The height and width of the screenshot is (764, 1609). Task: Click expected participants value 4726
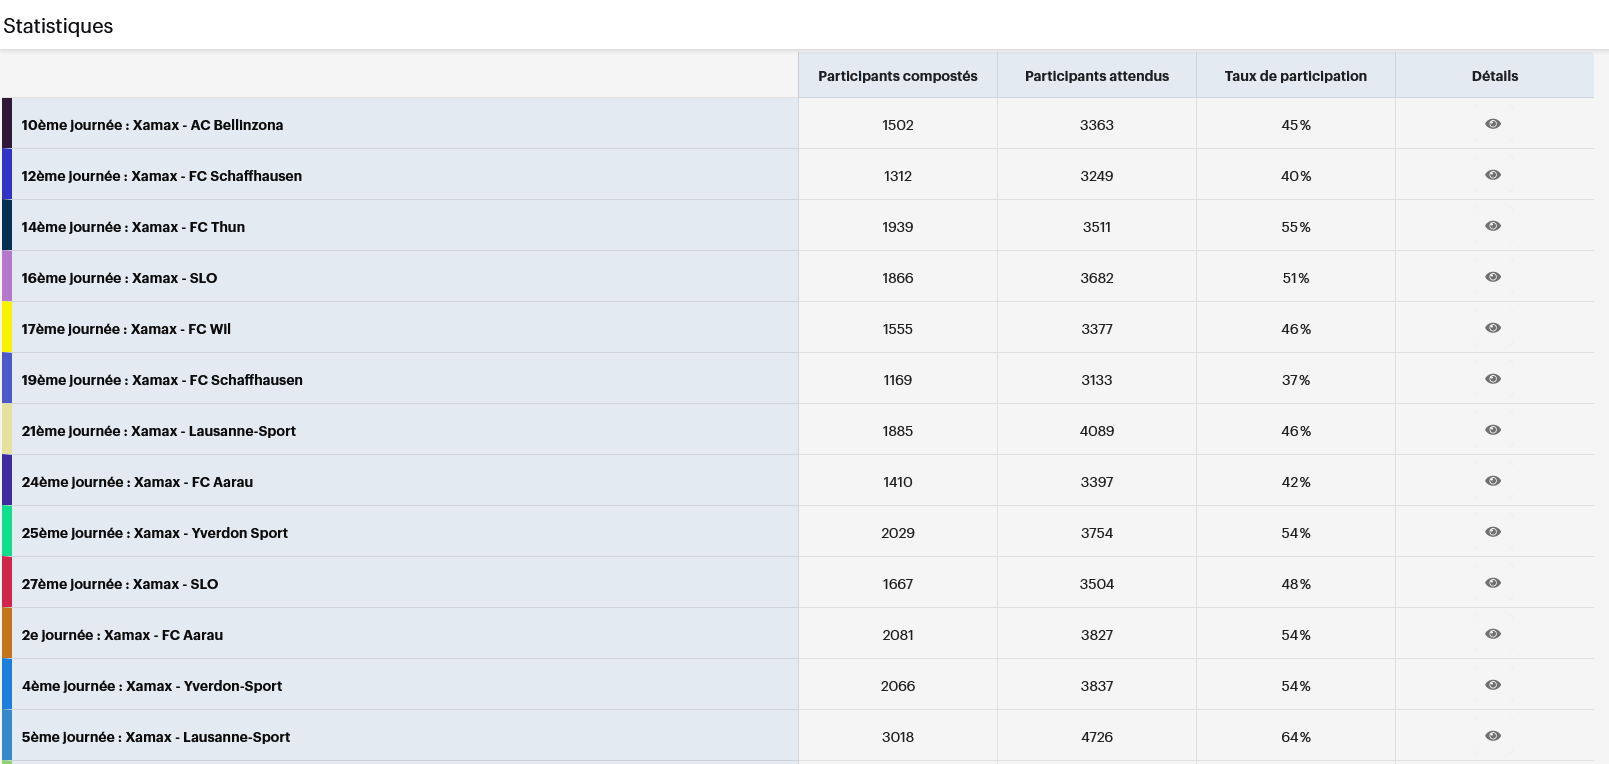(x=1097, y=737)
